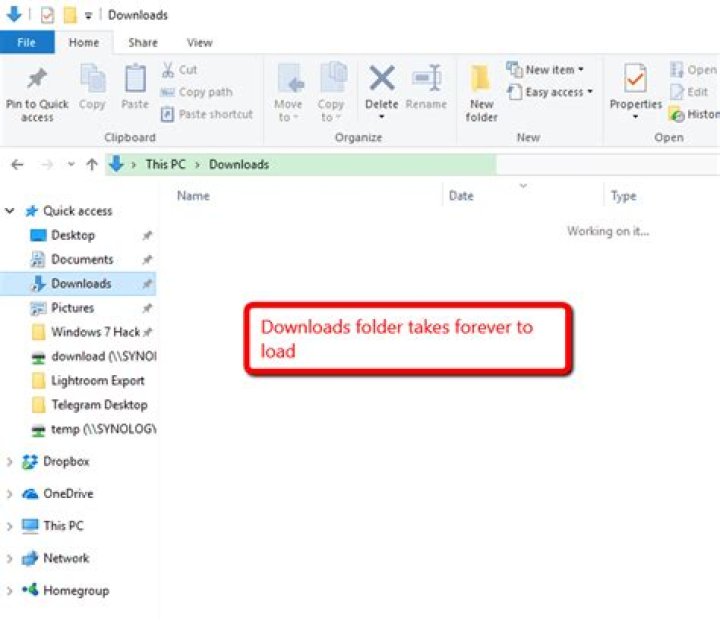Click Pin to Quick access icon
This screenshot has height=621, width=720.
(x=37, y=78)
